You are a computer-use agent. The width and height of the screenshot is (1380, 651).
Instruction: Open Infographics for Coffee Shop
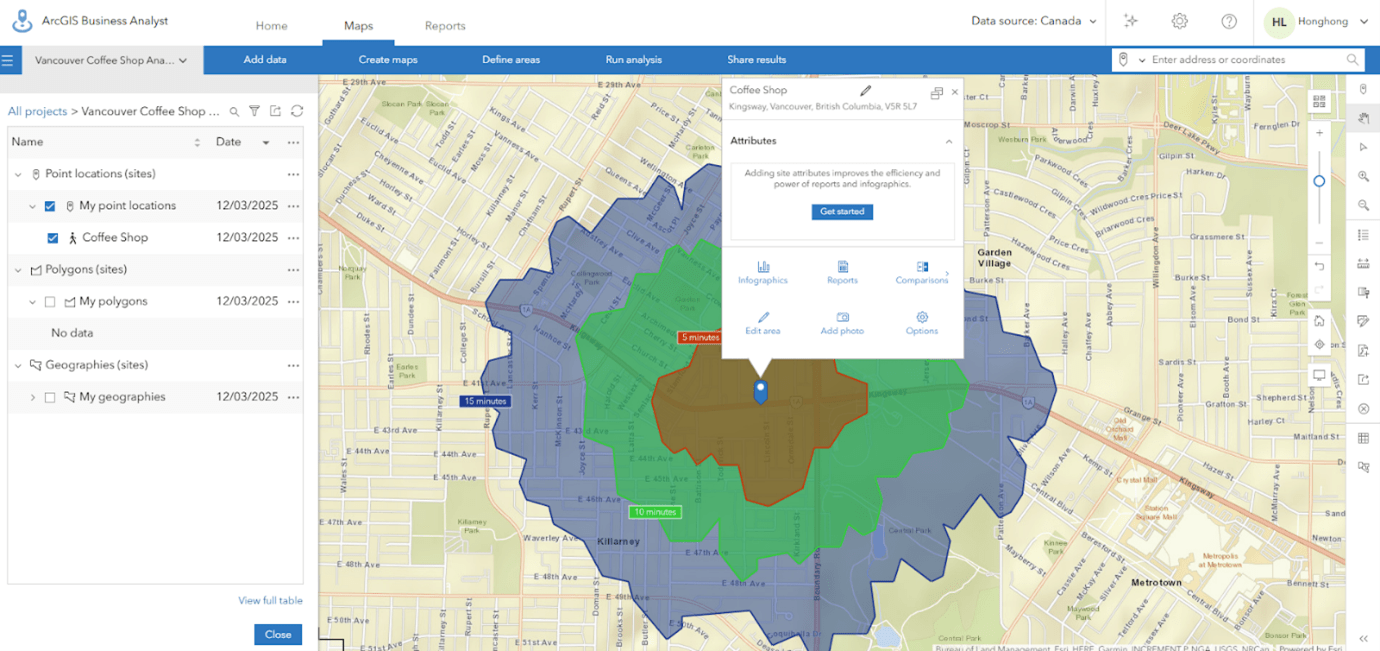pyautogui.click(x=763, y=273)
